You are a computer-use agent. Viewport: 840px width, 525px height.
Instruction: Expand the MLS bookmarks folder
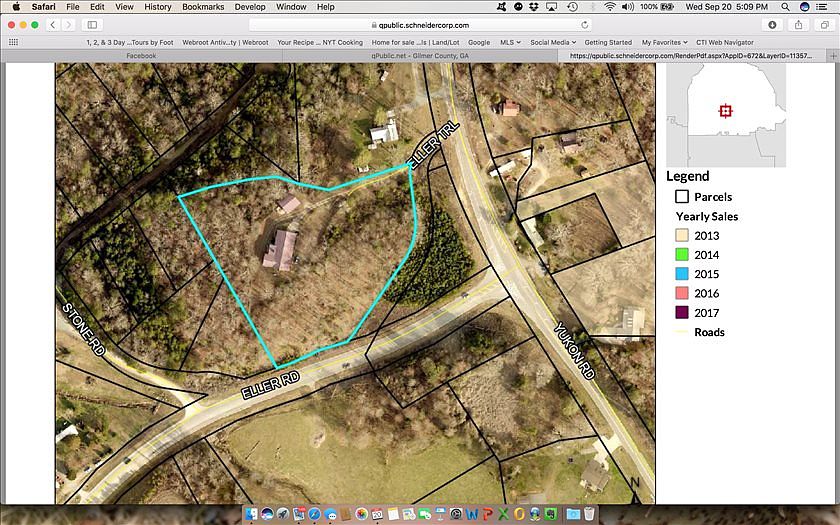click(x=510, y=42)
